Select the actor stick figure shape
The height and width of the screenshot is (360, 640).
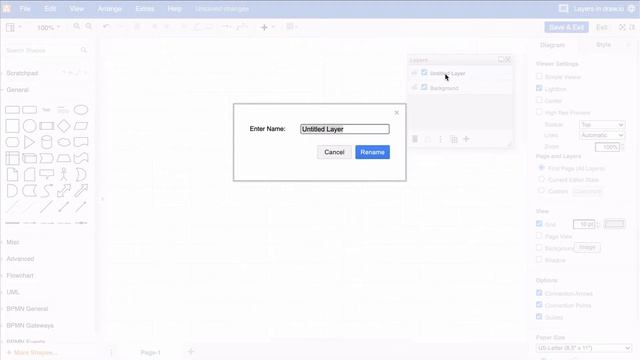[x=64, y=174]
